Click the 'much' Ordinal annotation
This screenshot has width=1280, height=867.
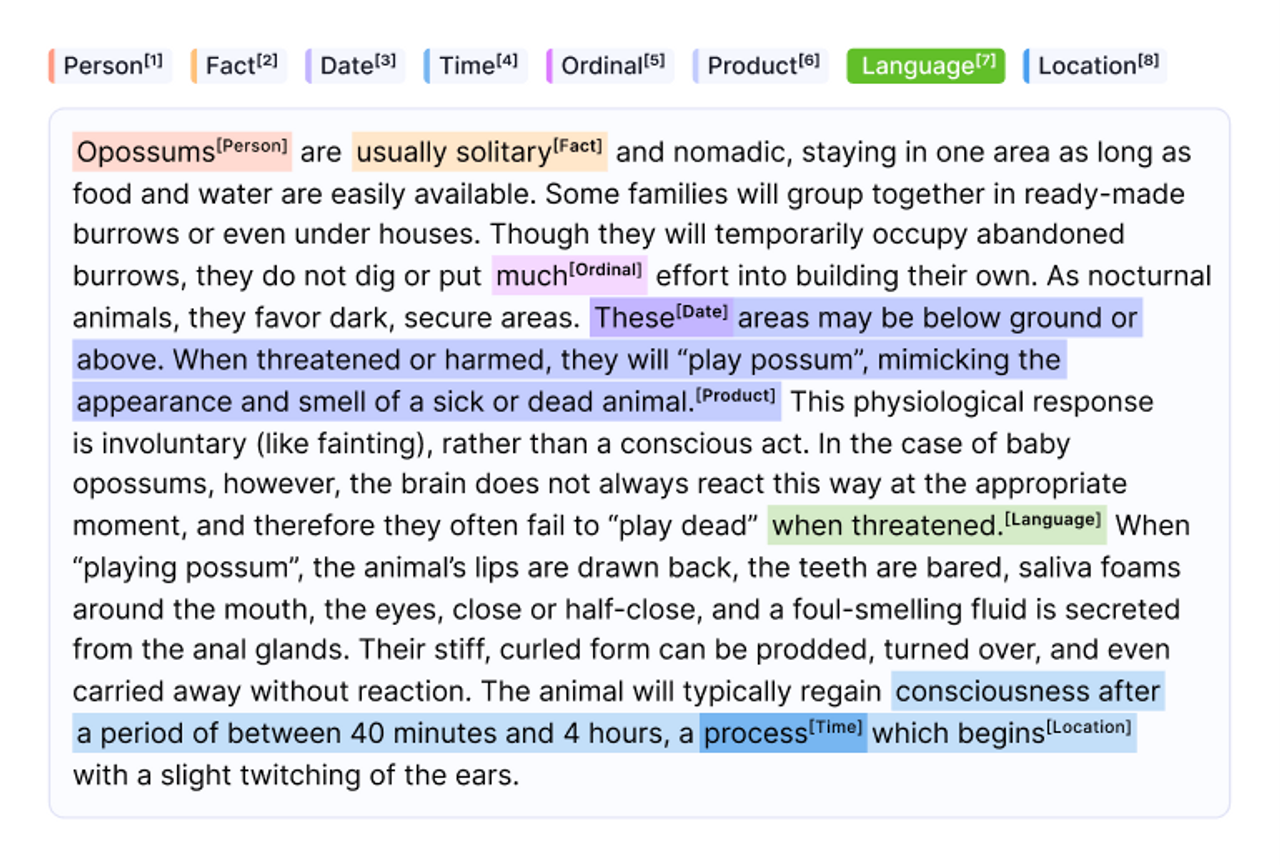532,276
